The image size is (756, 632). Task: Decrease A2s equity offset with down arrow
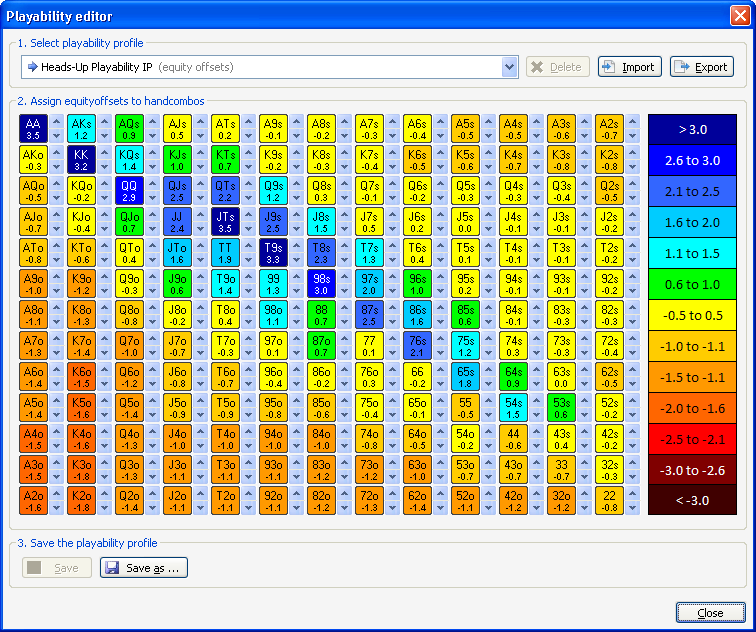coord(633,136)
